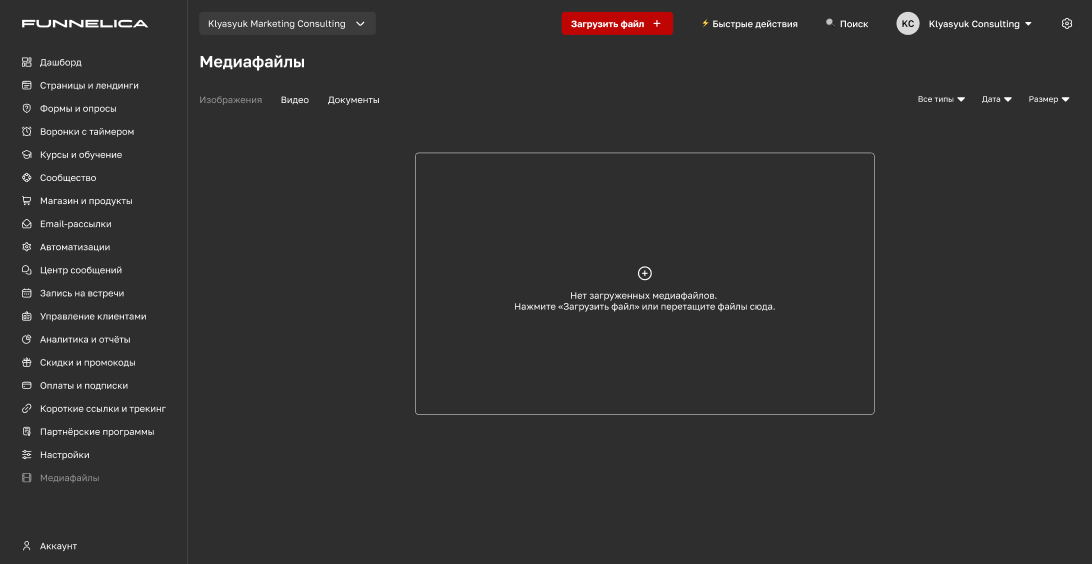Open the Дата sort dropdown

(997, 100)
